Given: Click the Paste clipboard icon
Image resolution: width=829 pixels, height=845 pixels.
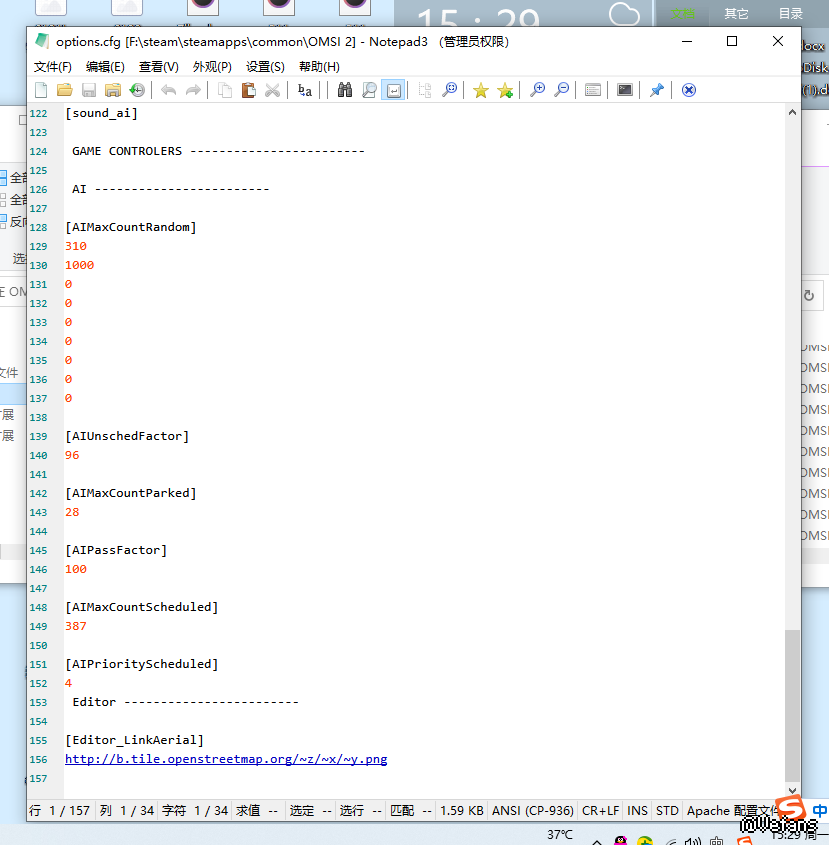Looking at the screenshot, I should tap(248, 90).
